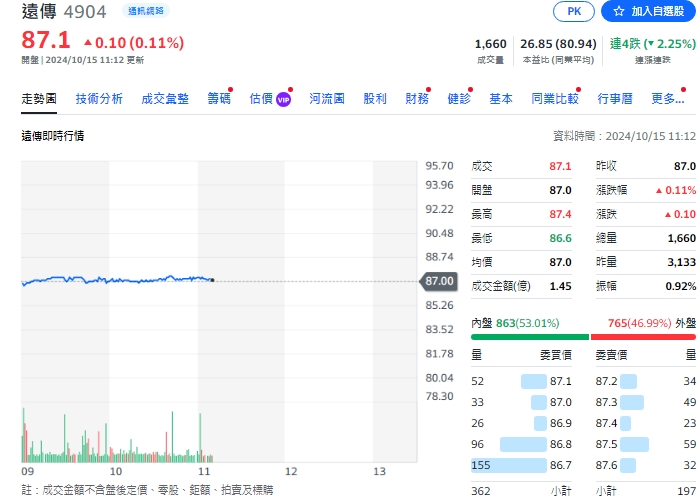Click the green 內盤 ratio bar

click(530, 337)
